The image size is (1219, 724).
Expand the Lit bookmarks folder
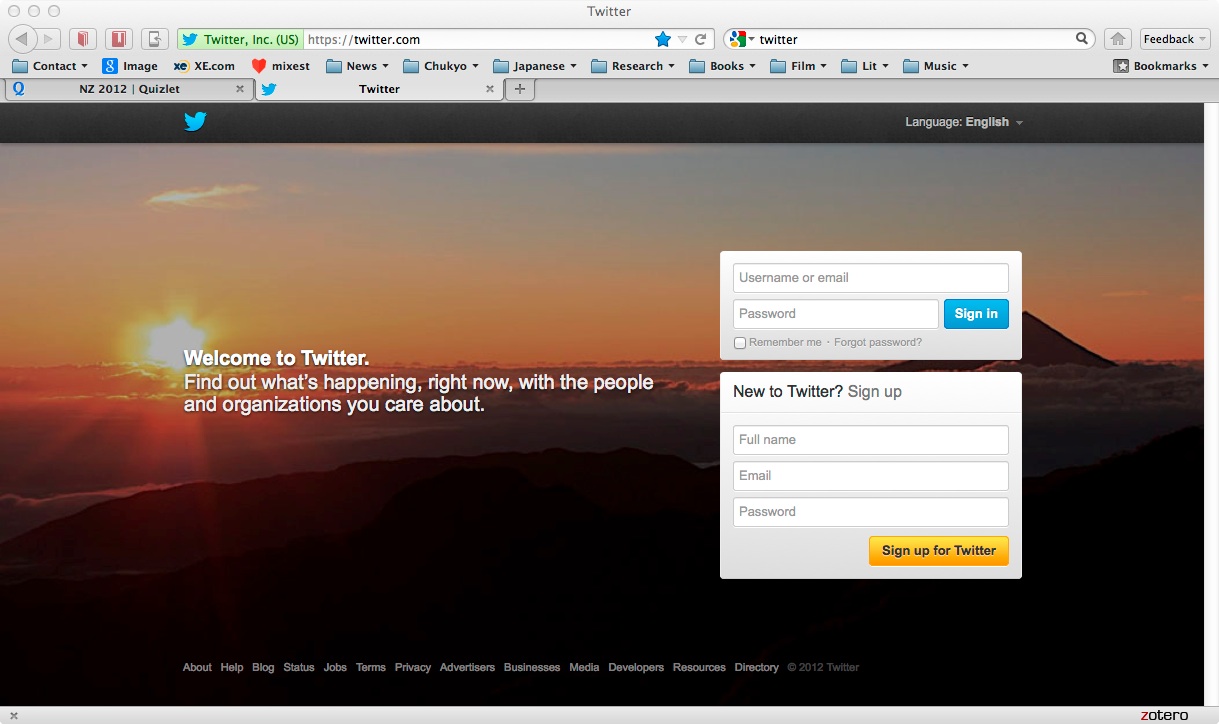865,66
